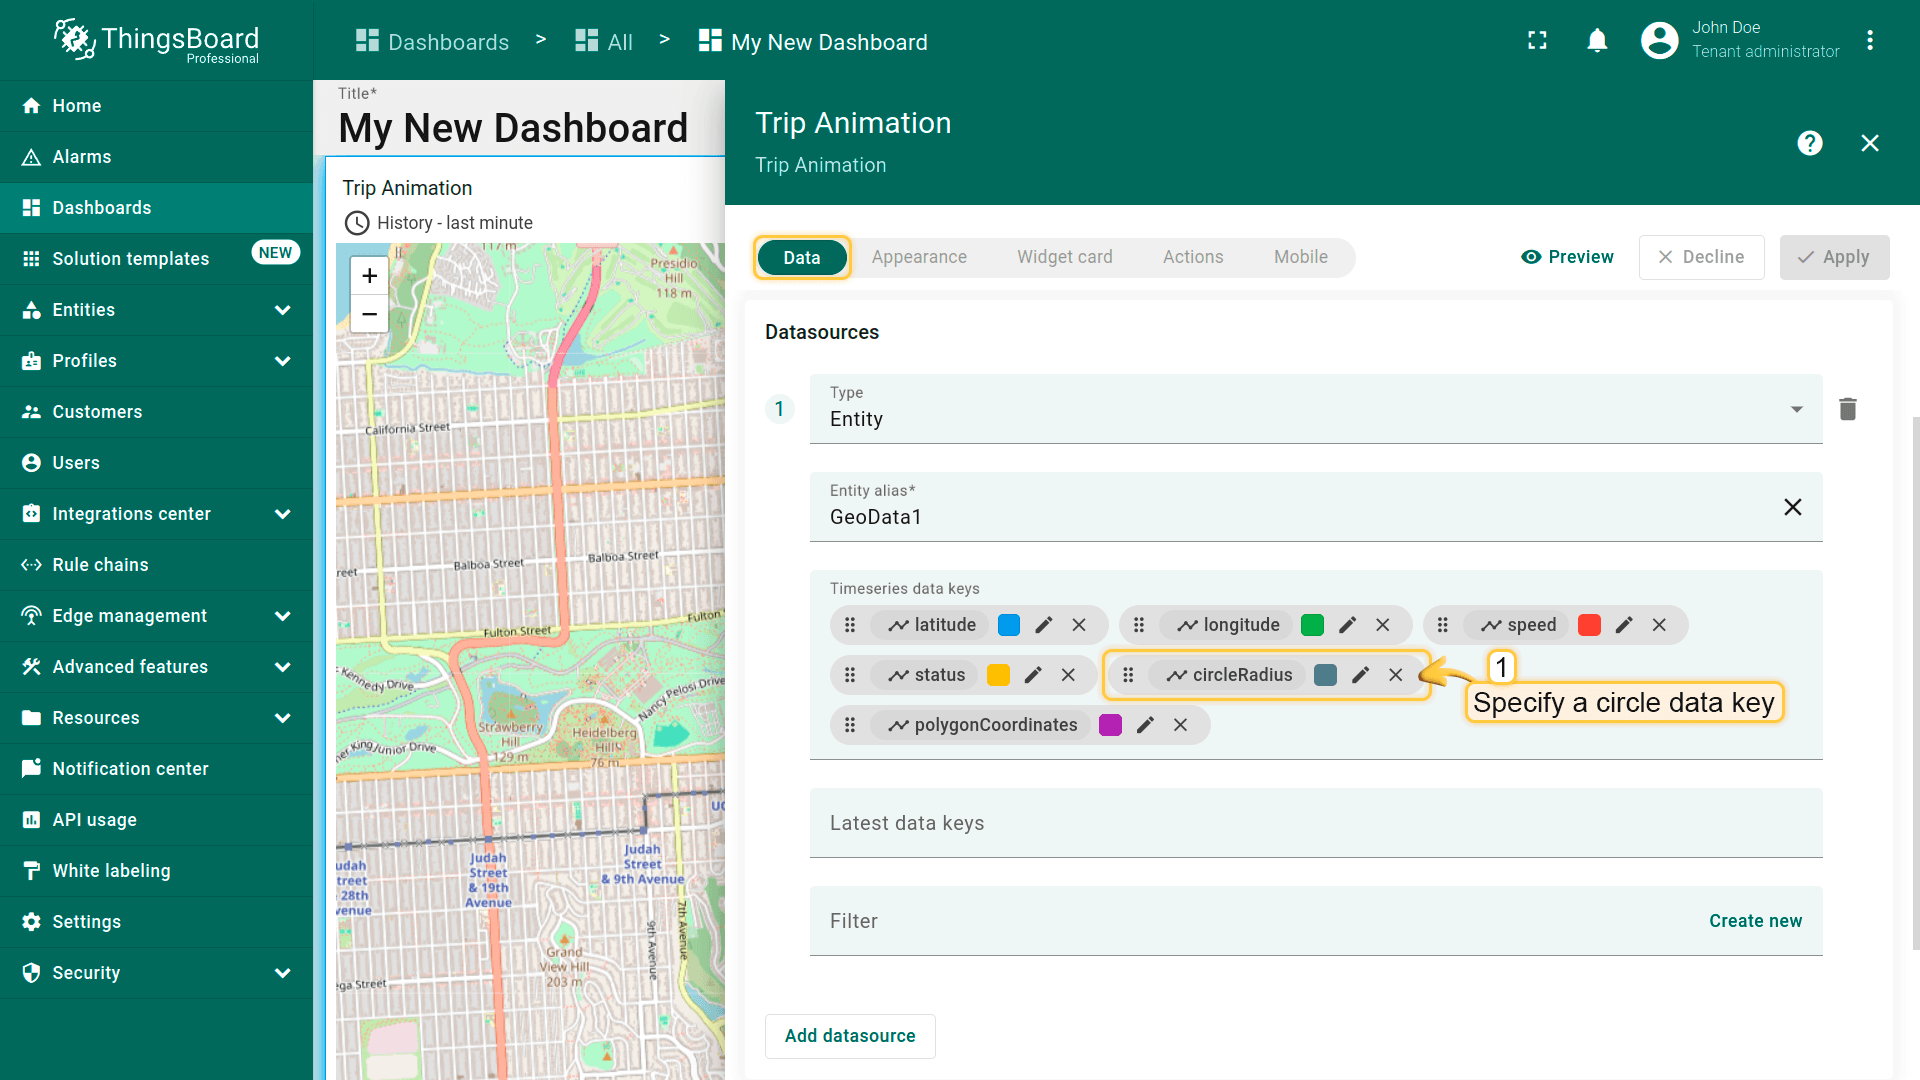Switch to the Appearance tab

[918, 257]
